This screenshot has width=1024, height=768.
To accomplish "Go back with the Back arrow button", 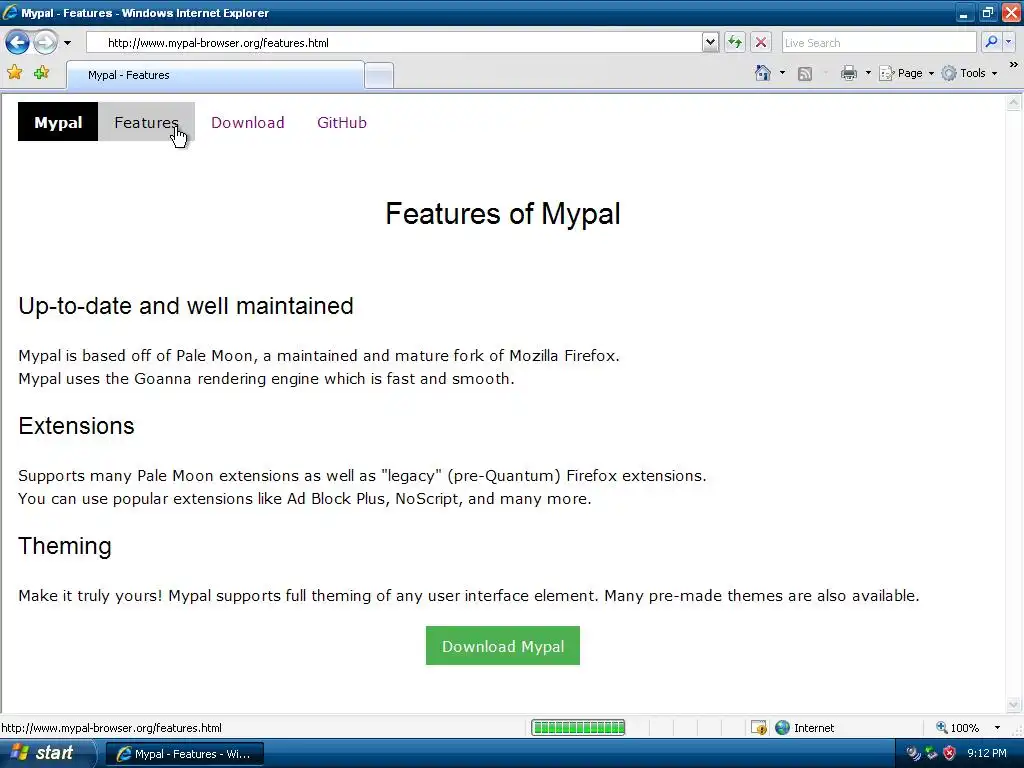I will coord(18,43).
